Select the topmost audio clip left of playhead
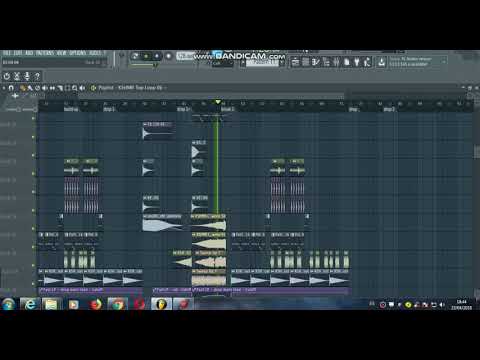Screen dimensions: 480x360 coord(158,131)
